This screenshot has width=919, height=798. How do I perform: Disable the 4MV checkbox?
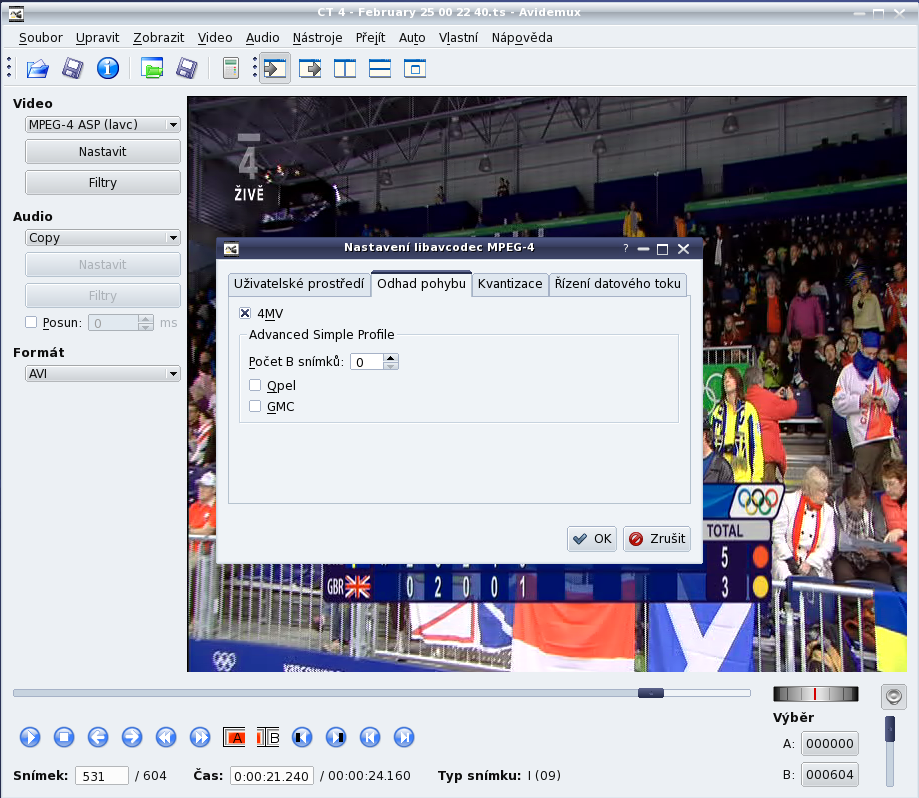pos(245,313)
